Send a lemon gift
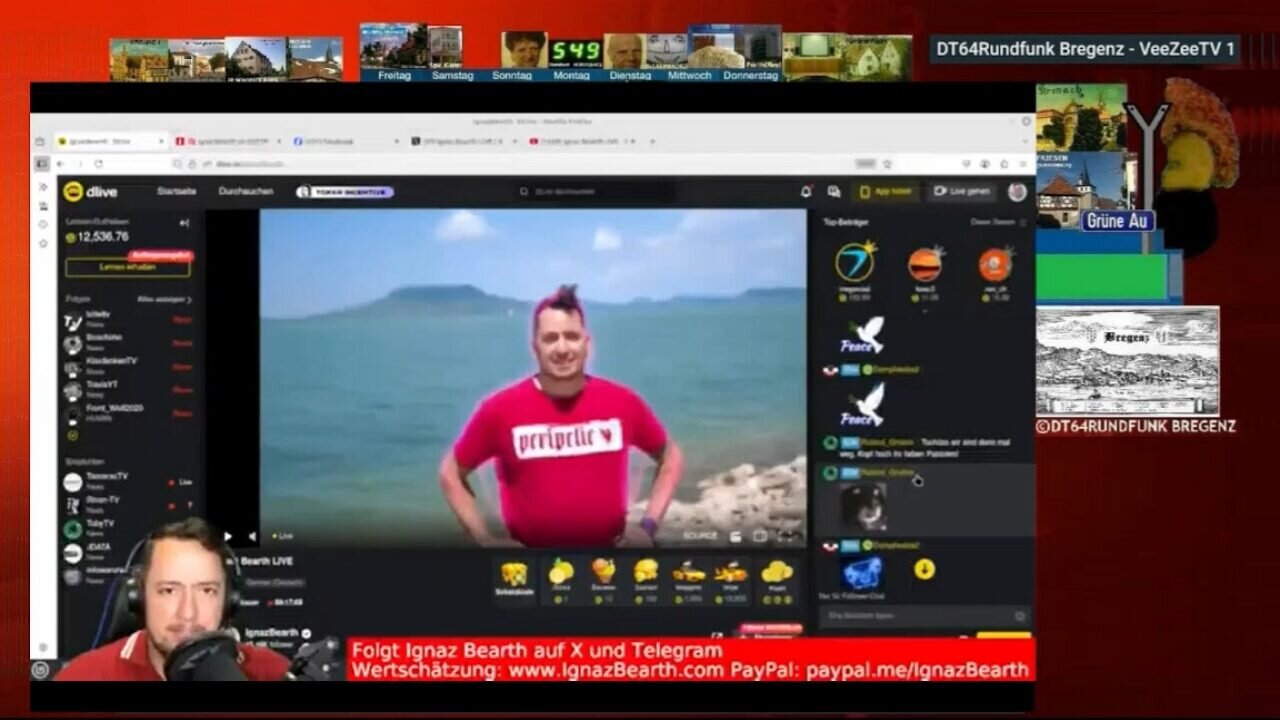The height and width of the screenshot is (720, 1280). tap(561, 578)
